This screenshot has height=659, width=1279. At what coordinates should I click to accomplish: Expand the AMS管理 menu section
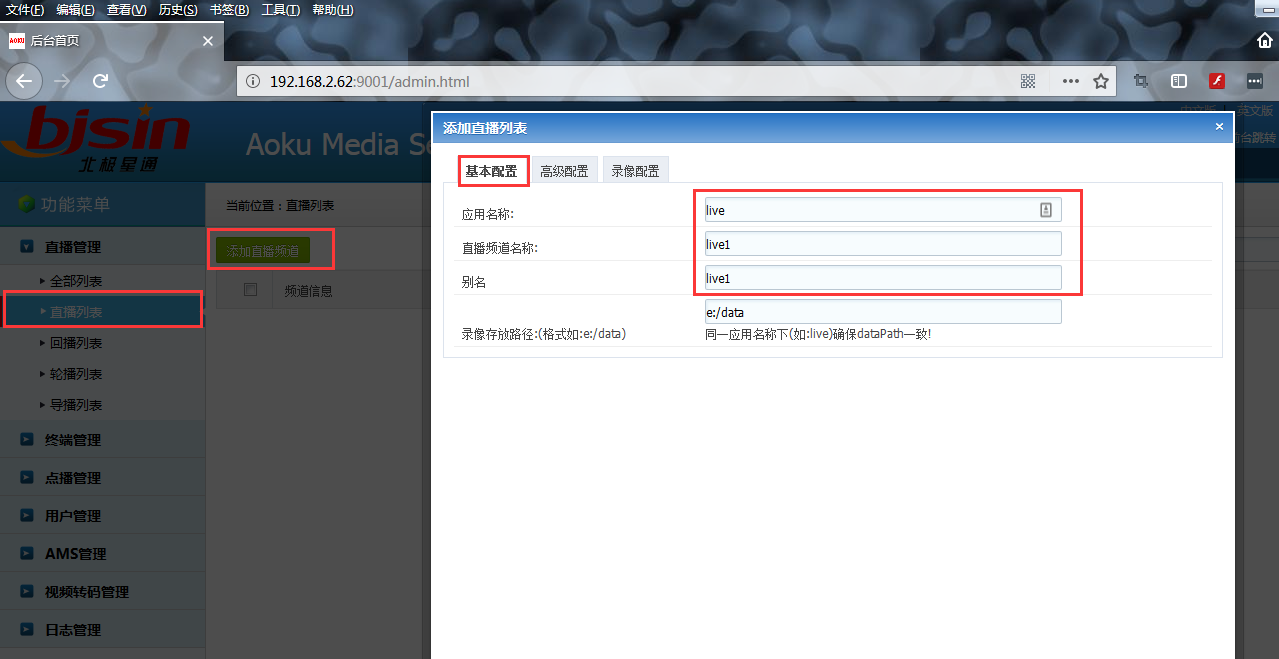pyautogui.click(x=102, y=554)
